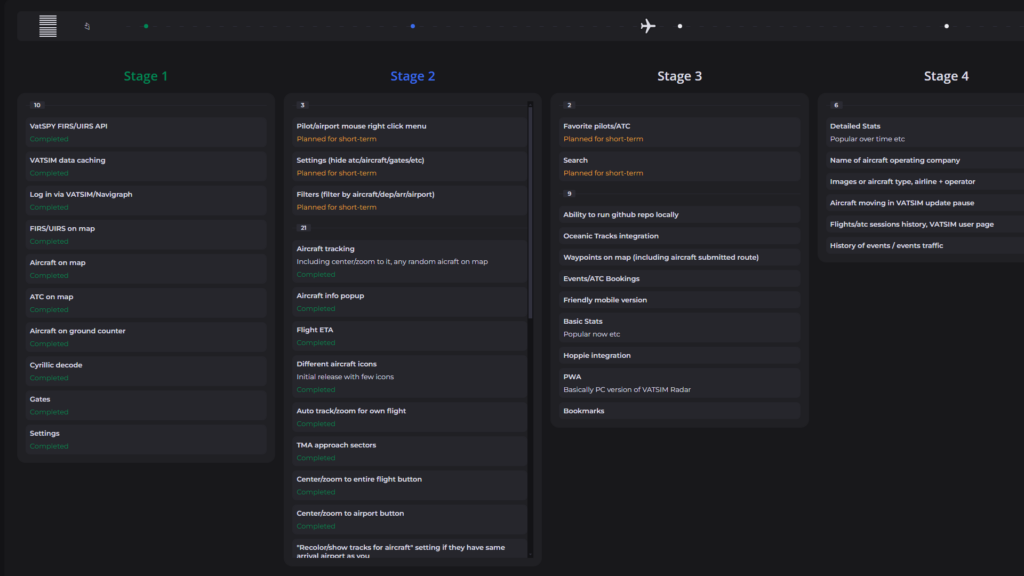Click the white Stage 4 progress dot
Screen dimensions: 1024x576
(x=946, y=26)
